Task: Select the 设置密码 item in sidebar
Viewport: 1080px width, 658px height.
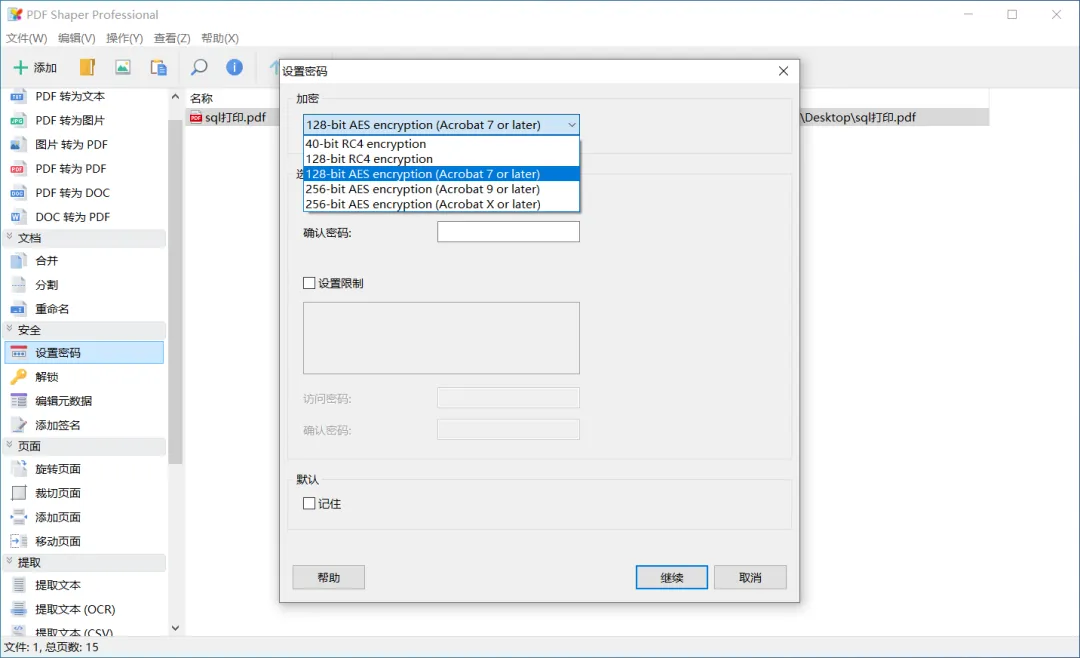Action: tap(84, 353)
